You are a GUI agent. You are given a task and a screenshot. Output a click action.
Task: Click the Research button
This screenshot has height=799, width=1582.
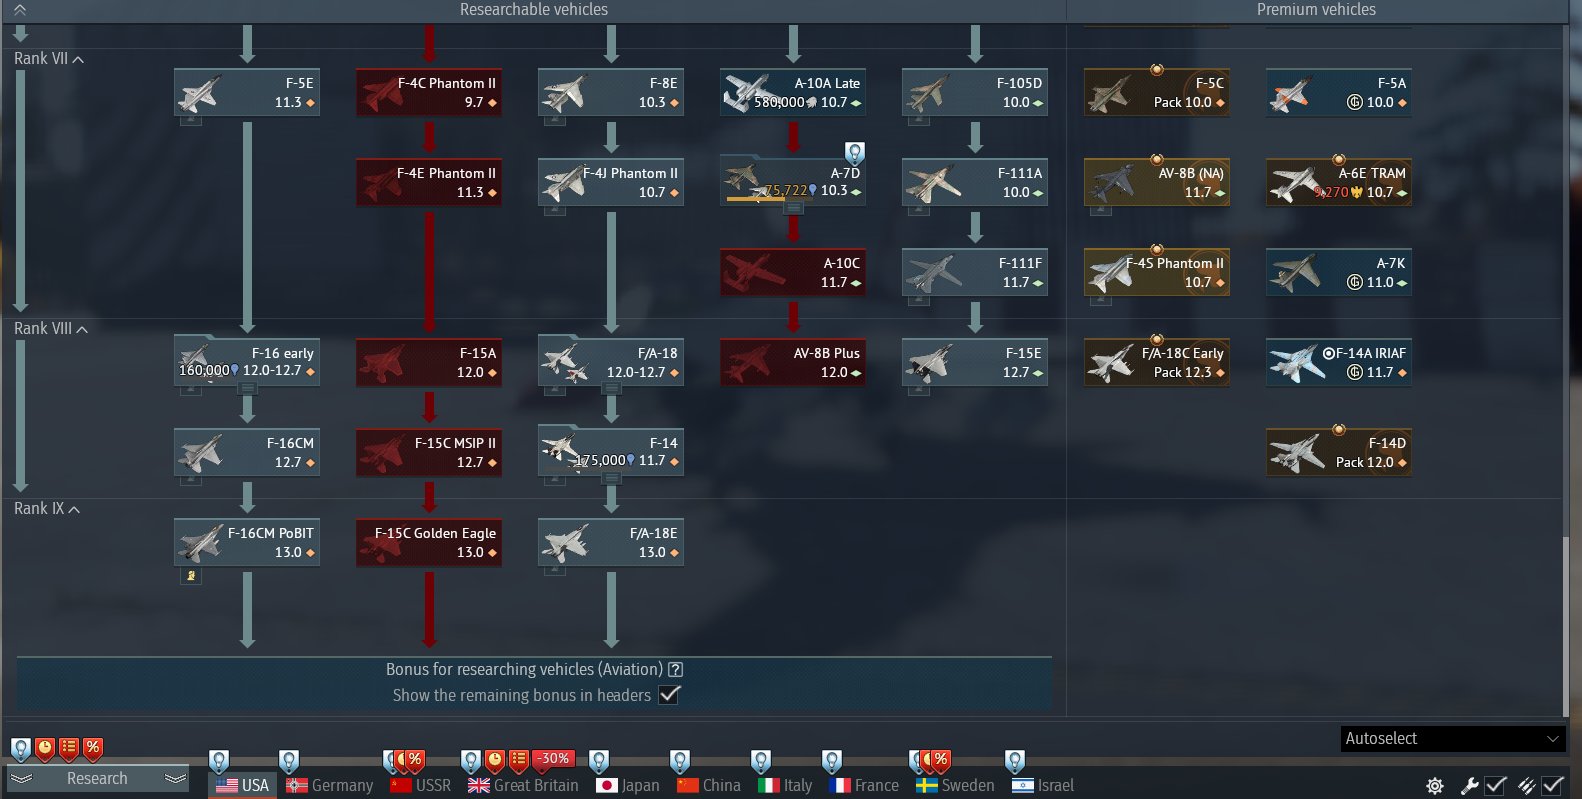pyautogui.click(x=97, y=779)
